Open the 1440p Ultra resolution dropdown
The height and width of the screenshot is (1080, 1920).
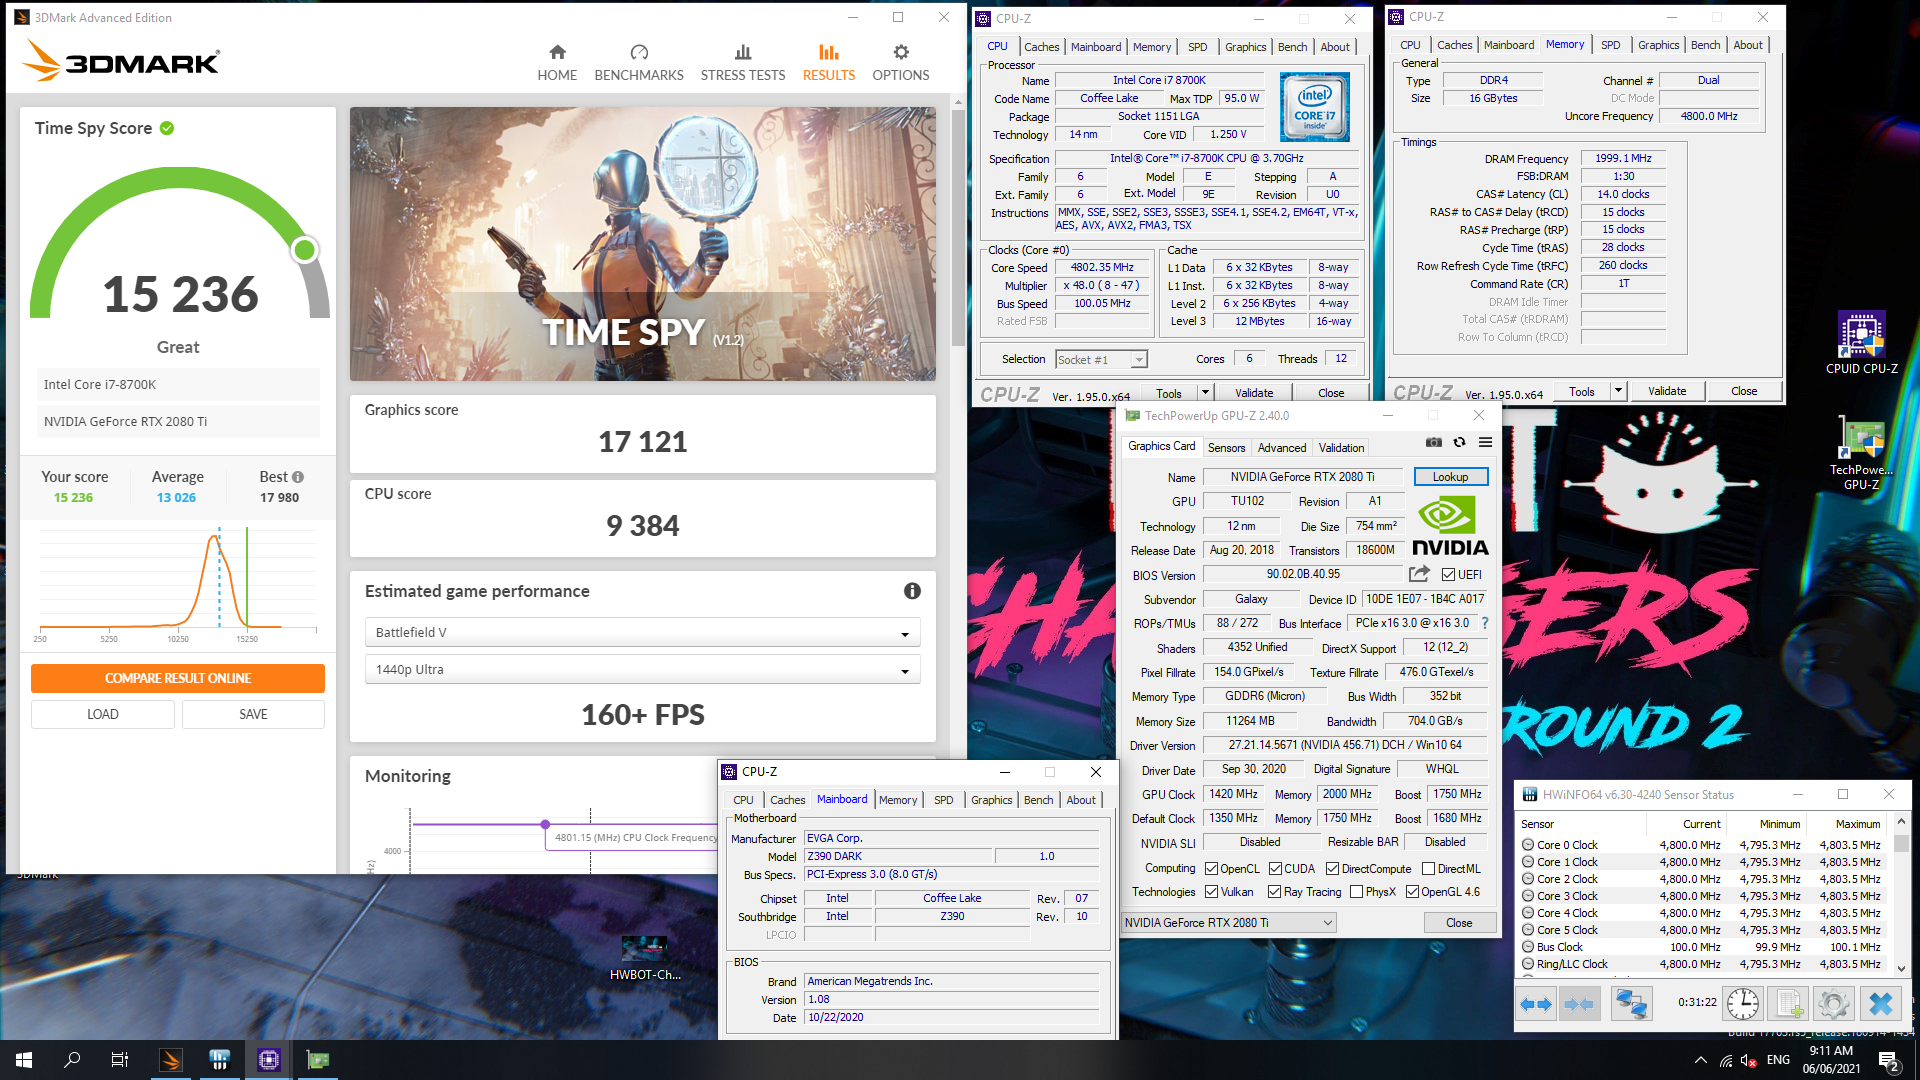[642, 669]
